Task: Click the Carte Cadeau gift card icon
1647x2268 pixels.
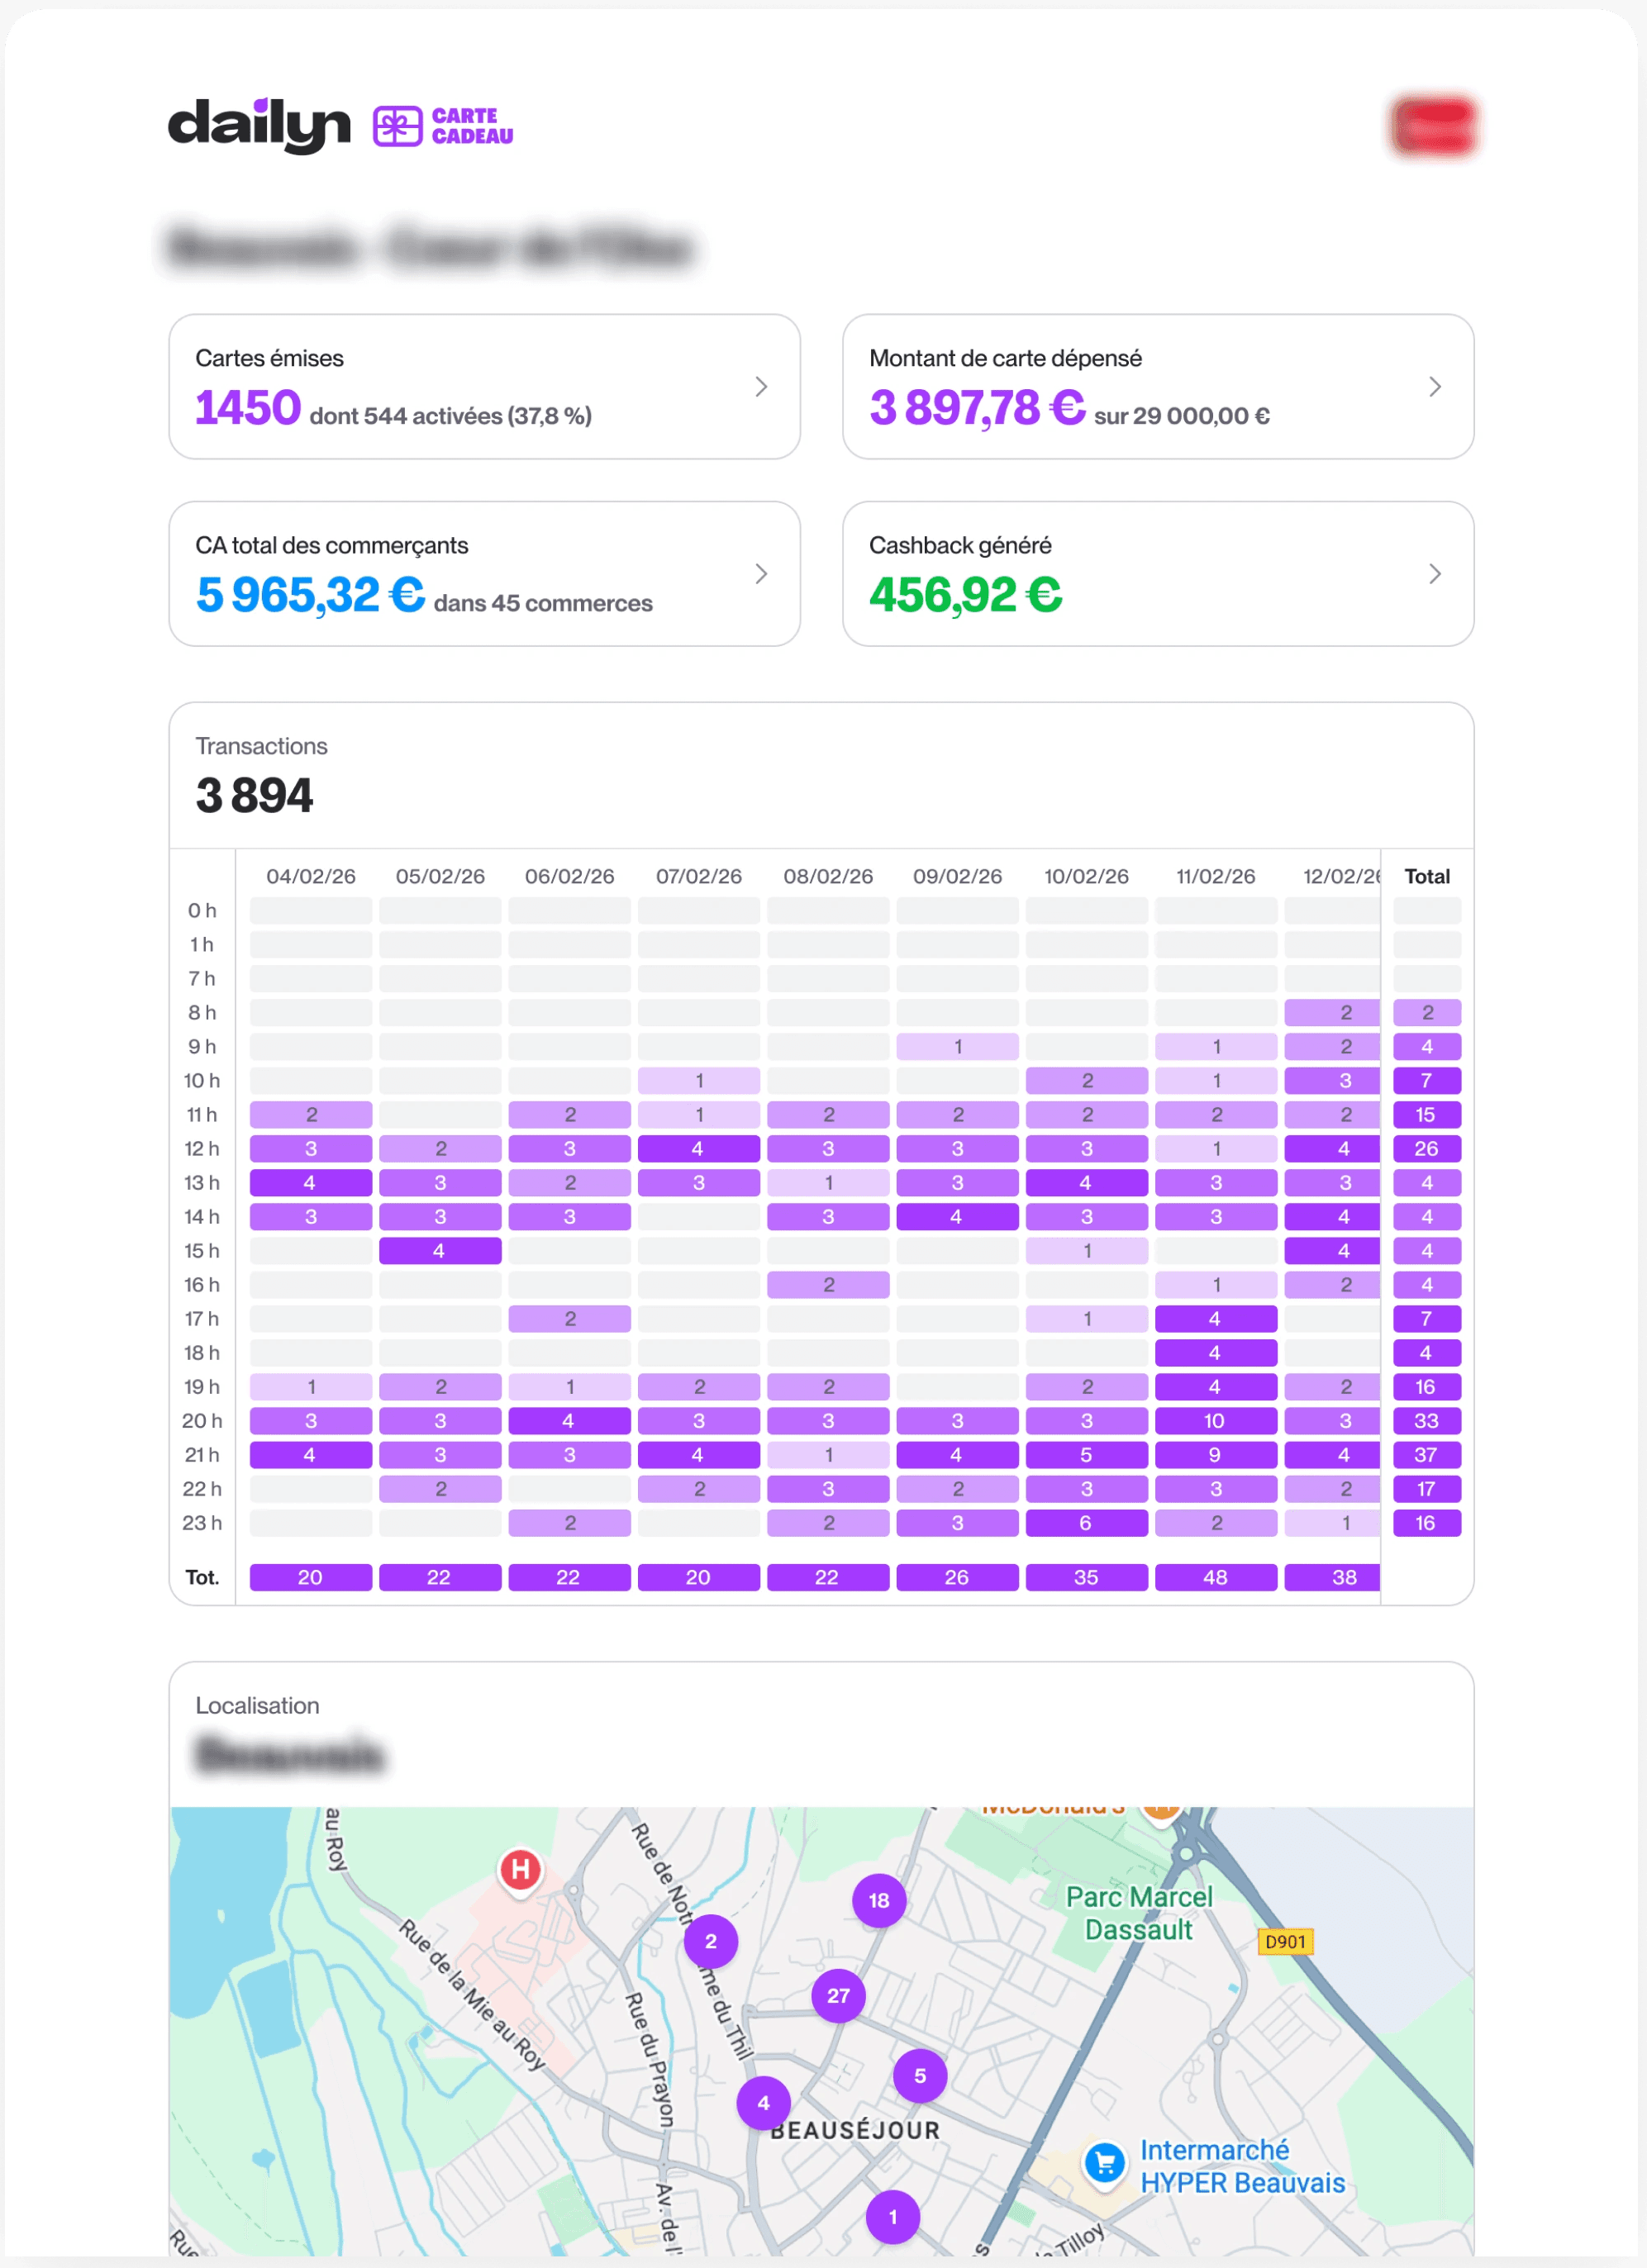Action: (398, 127)
